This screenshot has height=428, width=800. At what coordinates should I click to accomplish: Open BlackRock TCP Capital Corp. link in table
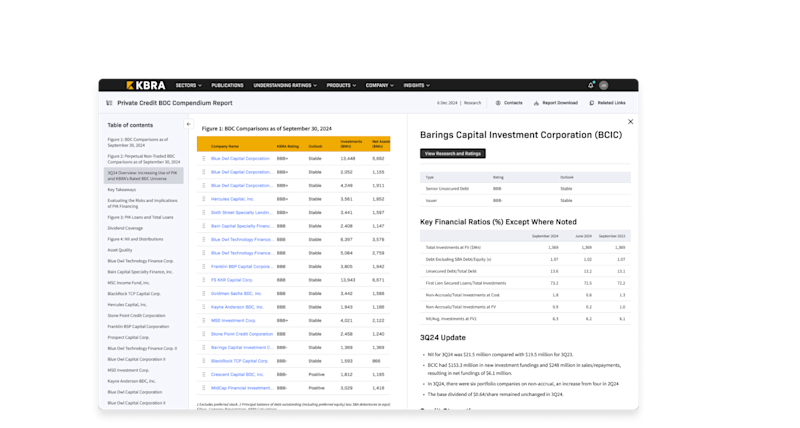[x=239, y=361]
